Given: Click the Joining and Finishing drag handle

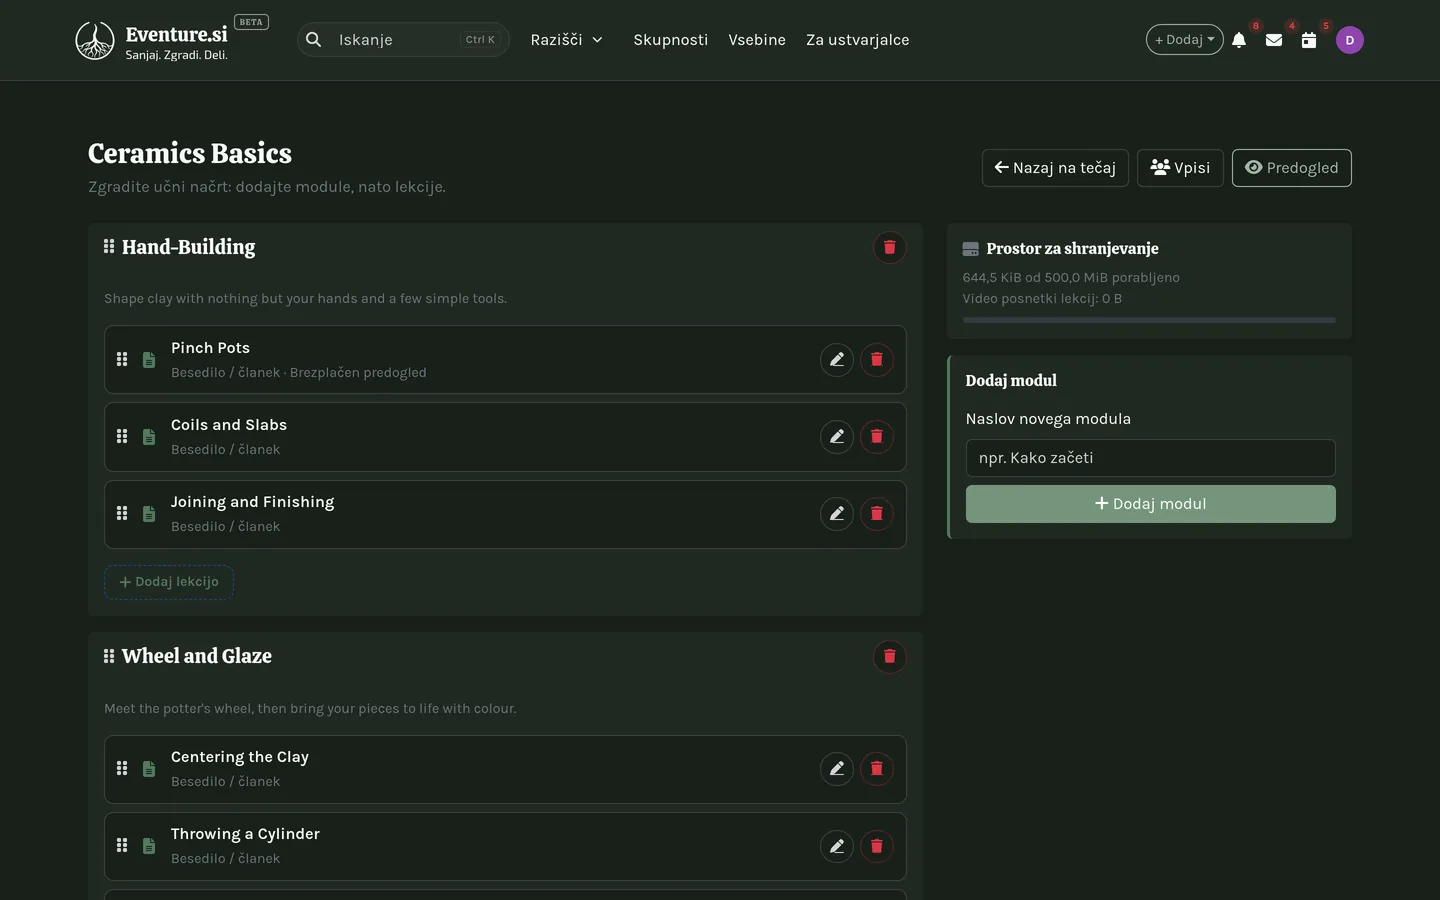Looking at the screenshot, I should [x=122, y=514].
